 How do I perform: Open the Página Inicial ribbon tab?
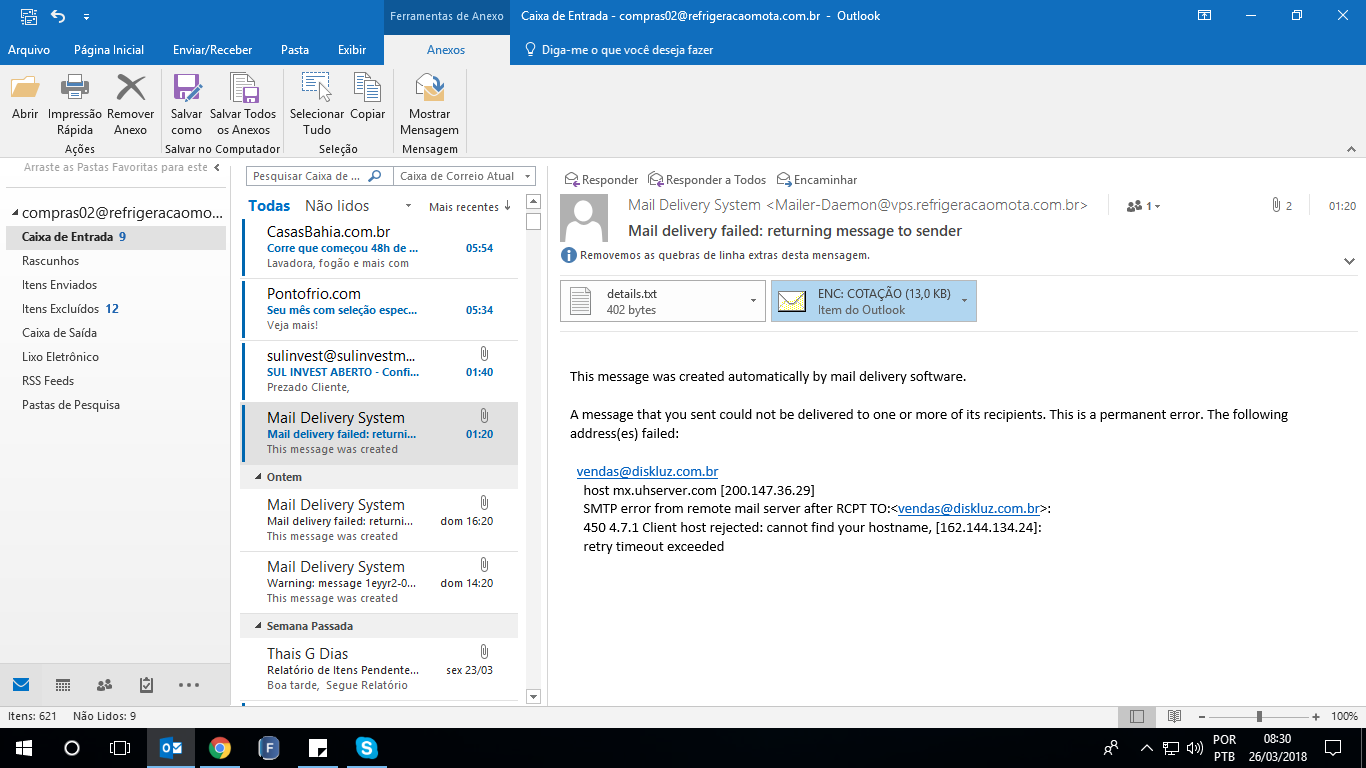(x=109, y=50)
